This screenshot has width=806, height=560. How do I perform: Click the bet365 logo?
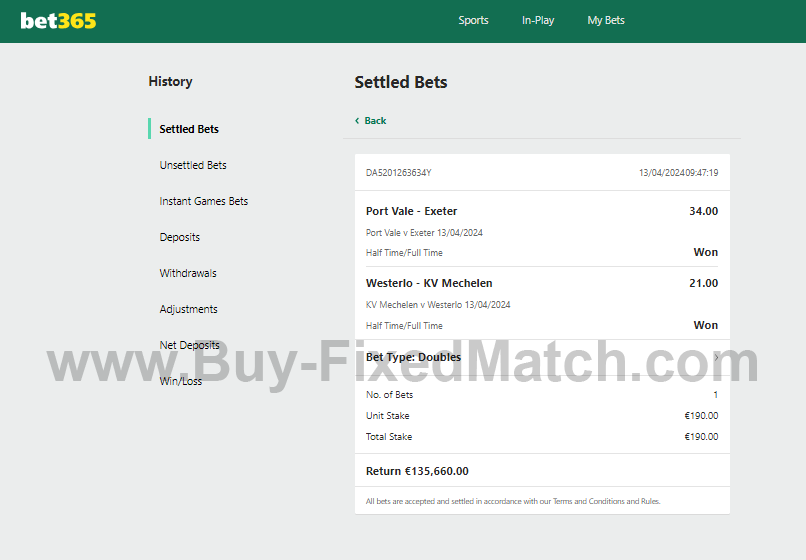pos(58,21)
